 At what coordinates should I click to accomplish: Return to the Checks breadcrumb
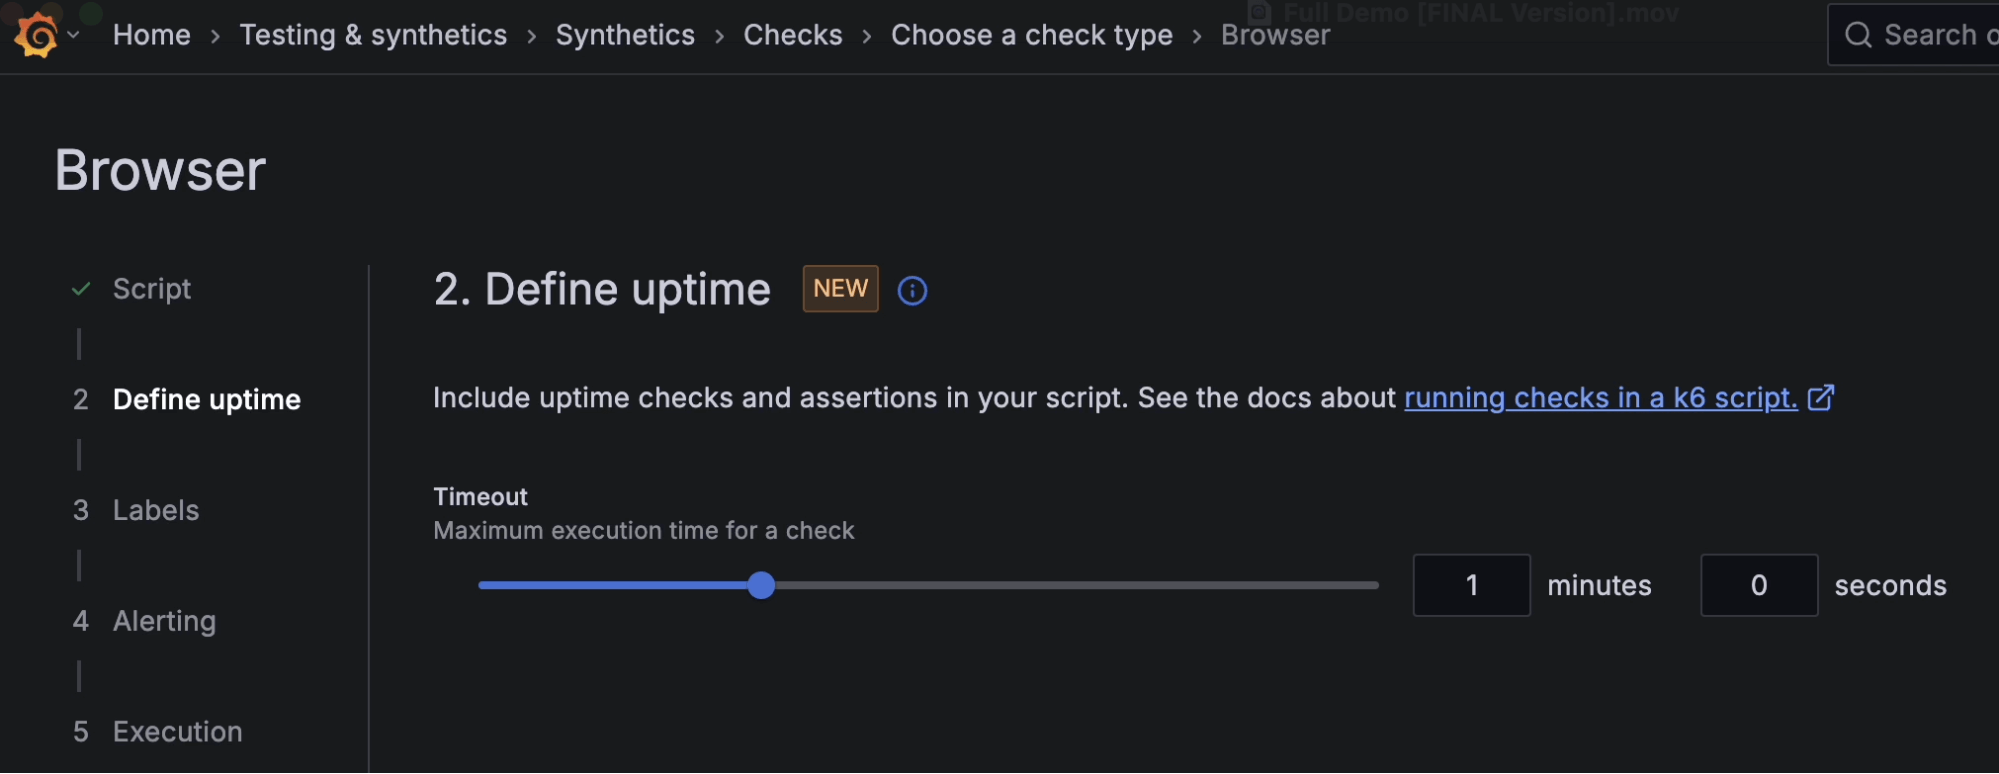(x=792, y=35)
